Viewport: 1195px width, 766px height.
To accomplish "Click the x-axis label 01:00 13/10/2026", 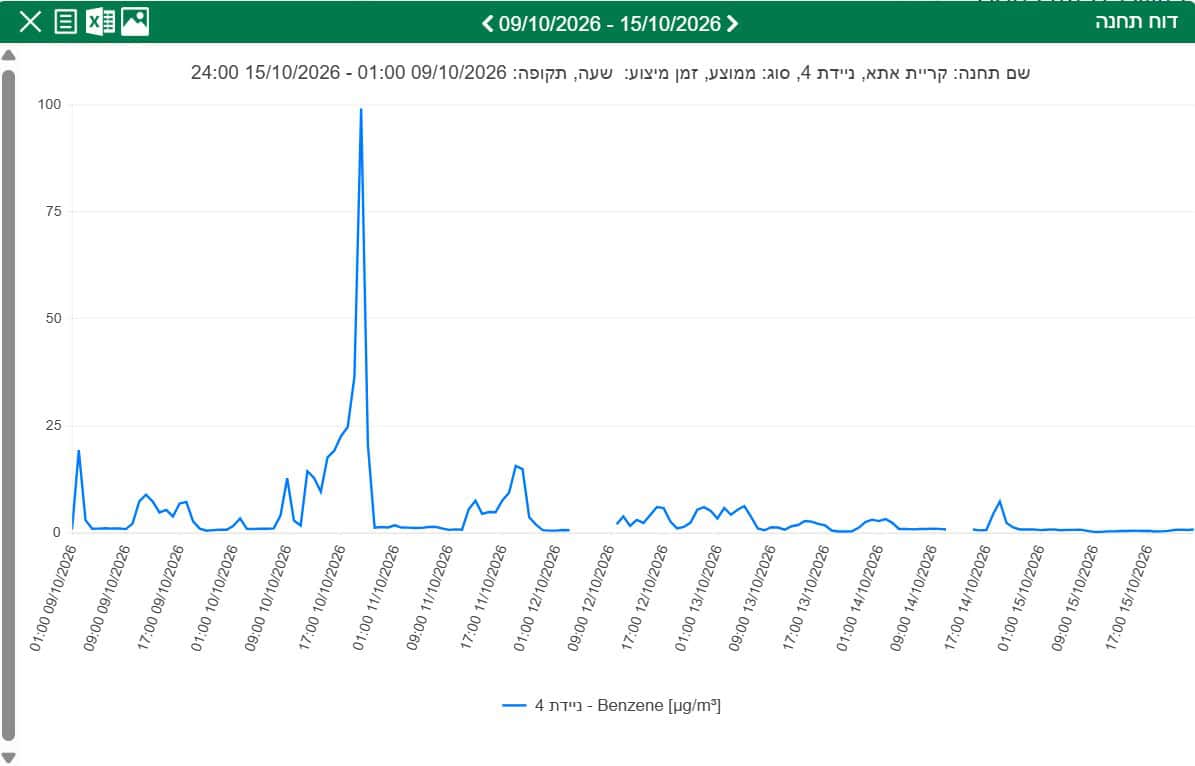I will [698, 598].
